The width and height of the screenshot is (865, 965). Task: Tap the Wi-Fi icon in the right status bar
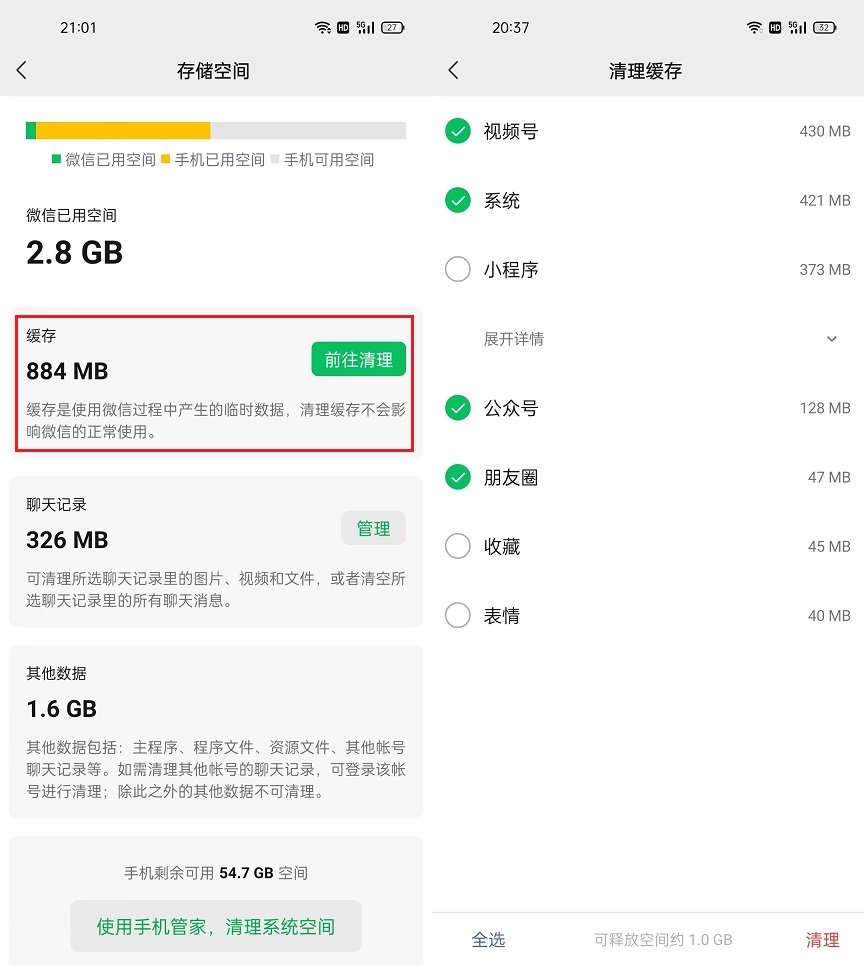coord(755,28)
